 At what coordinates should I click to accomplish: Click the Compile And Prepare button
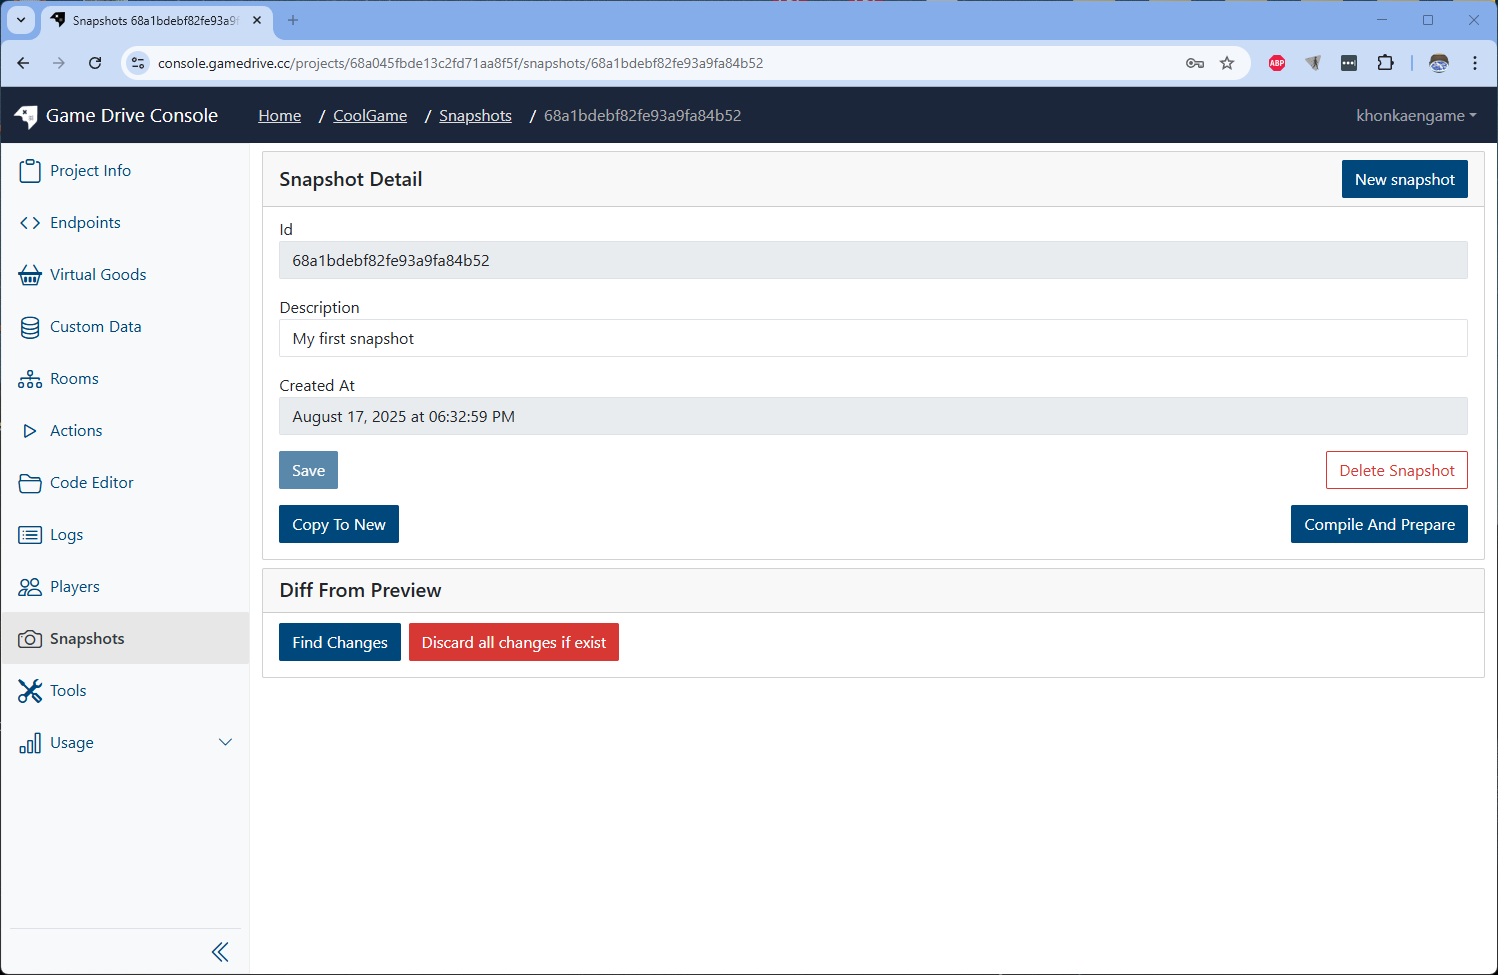pos(1378,525)
